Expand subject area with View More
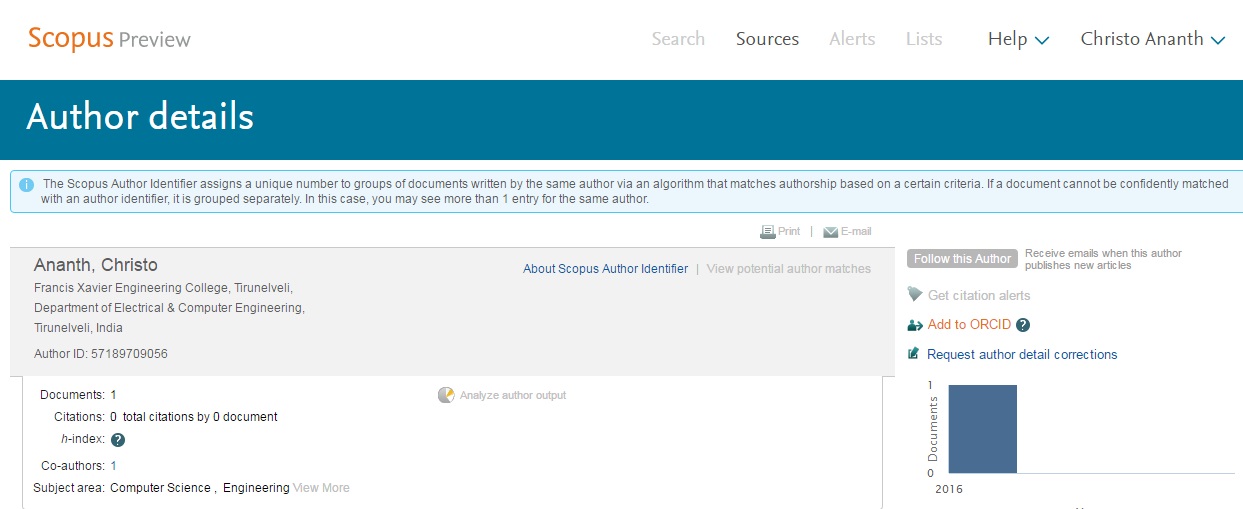The image size is (1243, 509). click(x=321, y=488)
